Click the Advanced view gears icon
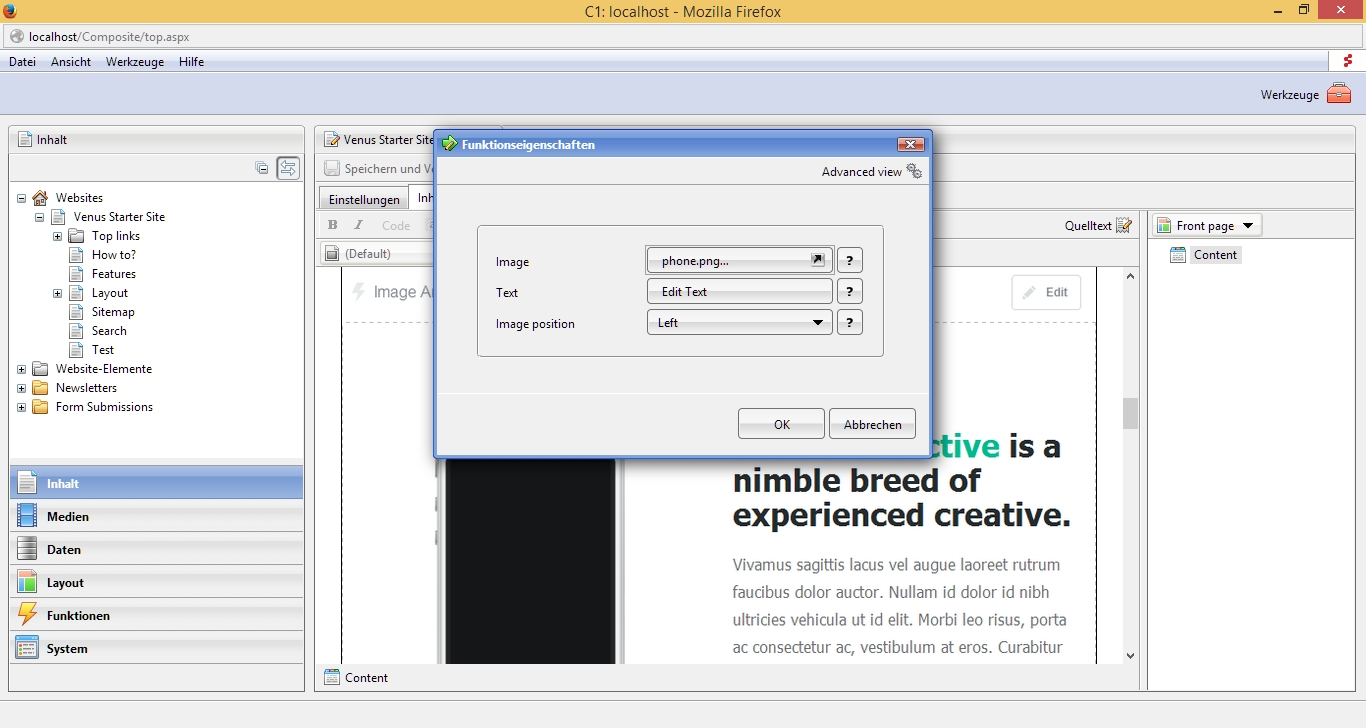Screen dimensions: 1366x728 pyautogui.click(x=913, y=172)
